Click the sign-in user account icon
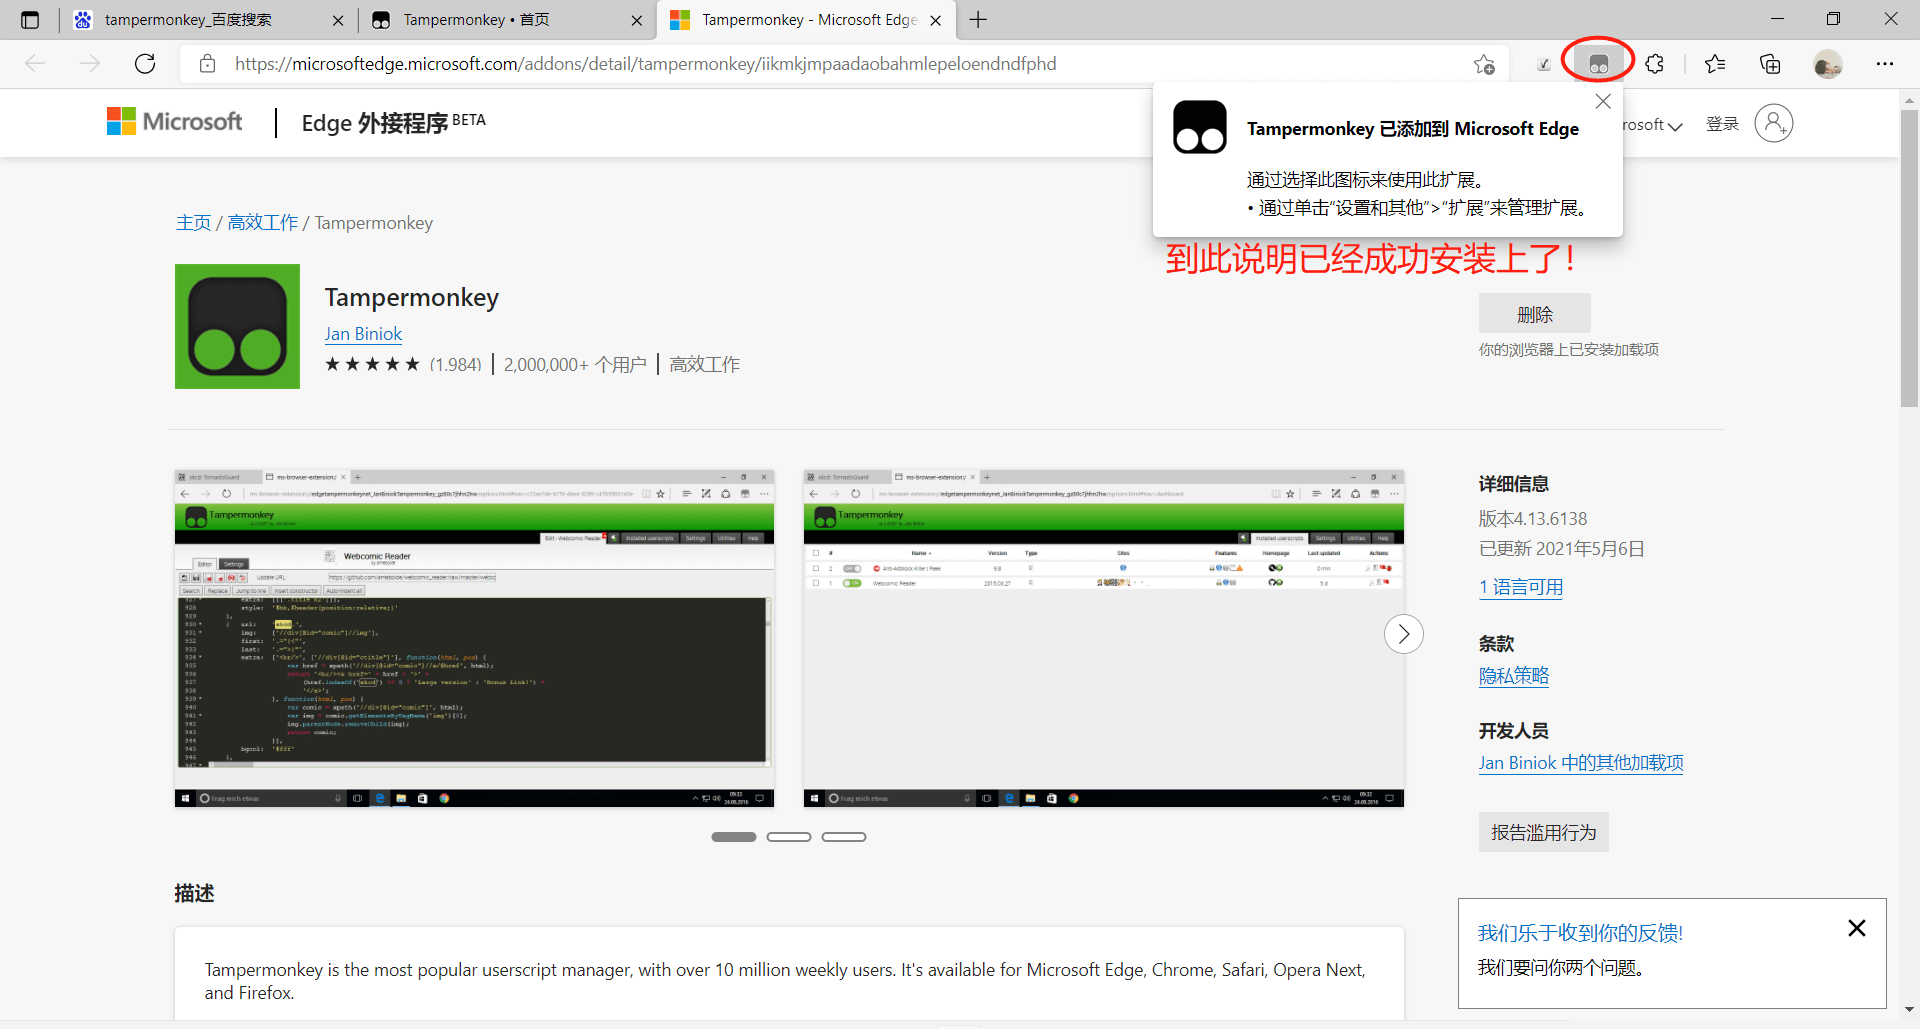Image resolution: width=1920 pixels, height=1029 pixels. pyautogui.click(x=1774, y=123)
